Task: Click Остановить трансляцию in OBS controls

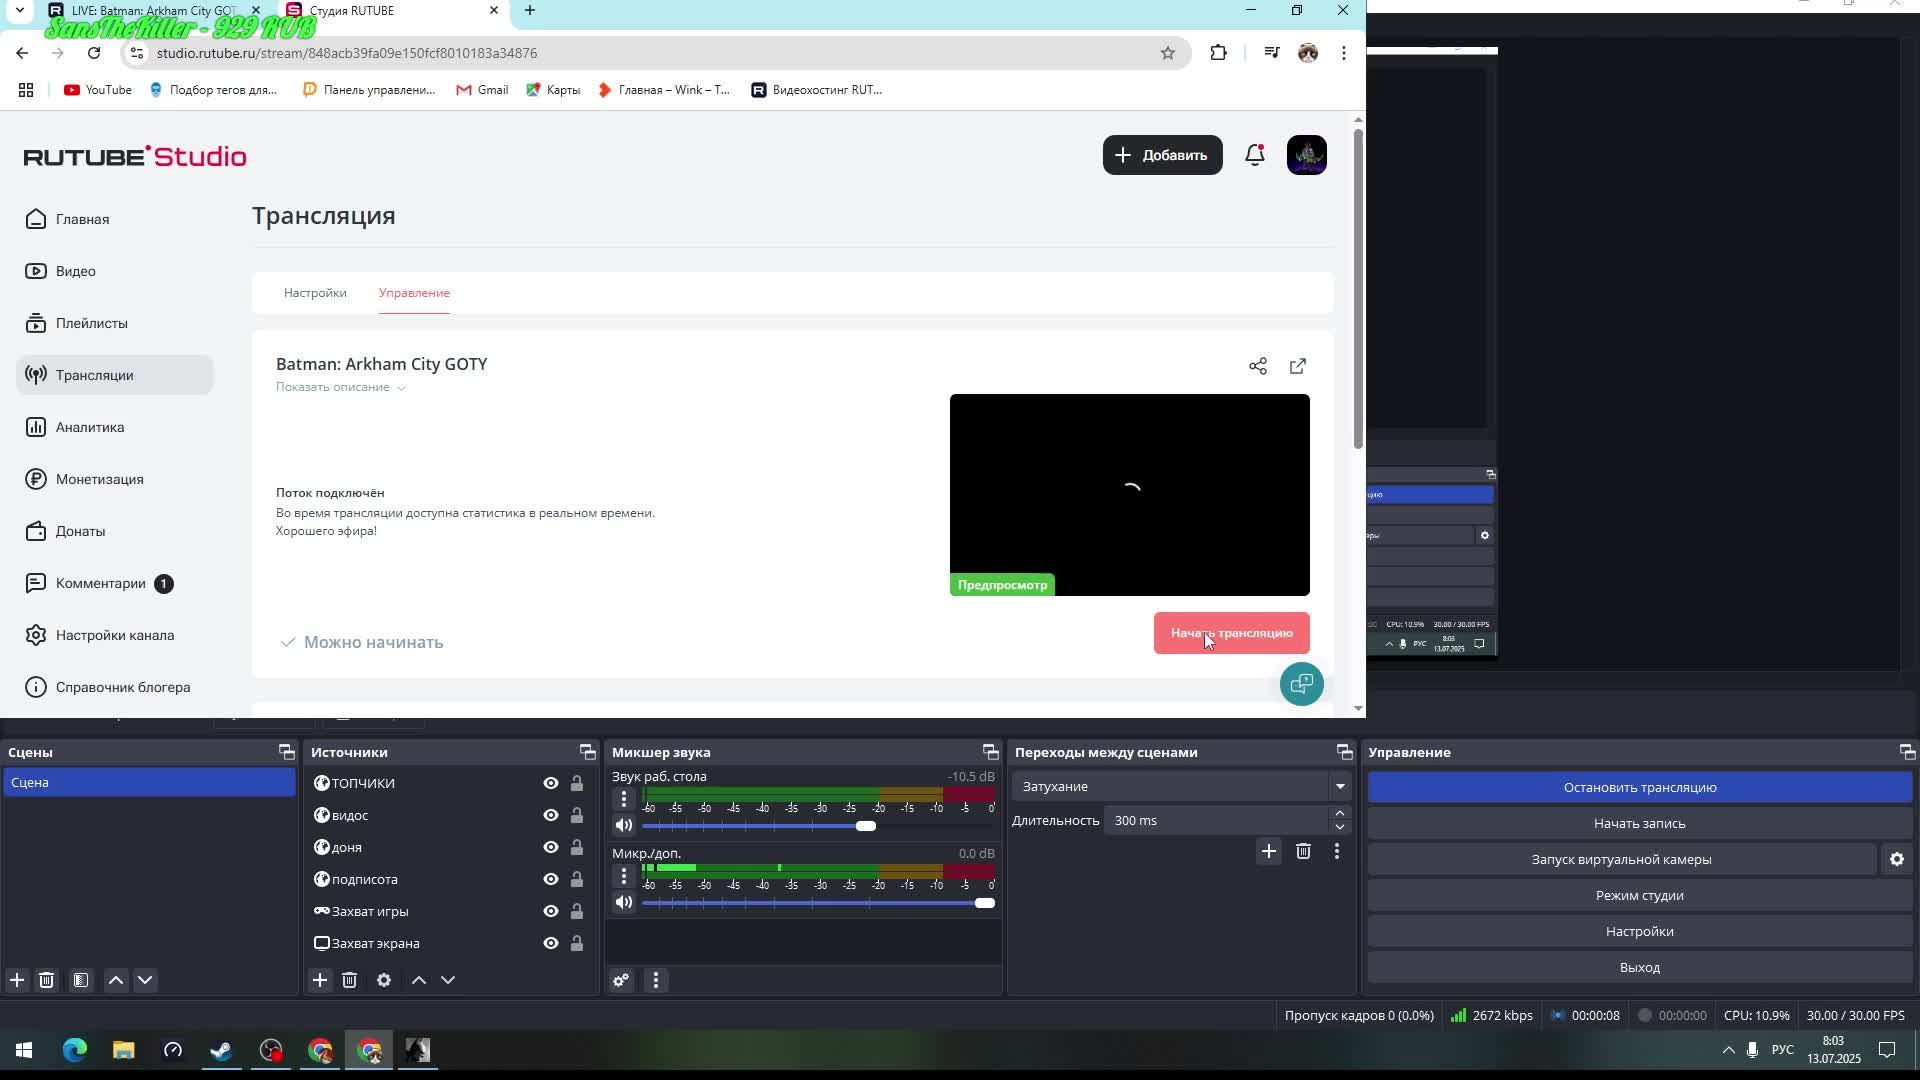Action: [x=1639, y=787]
